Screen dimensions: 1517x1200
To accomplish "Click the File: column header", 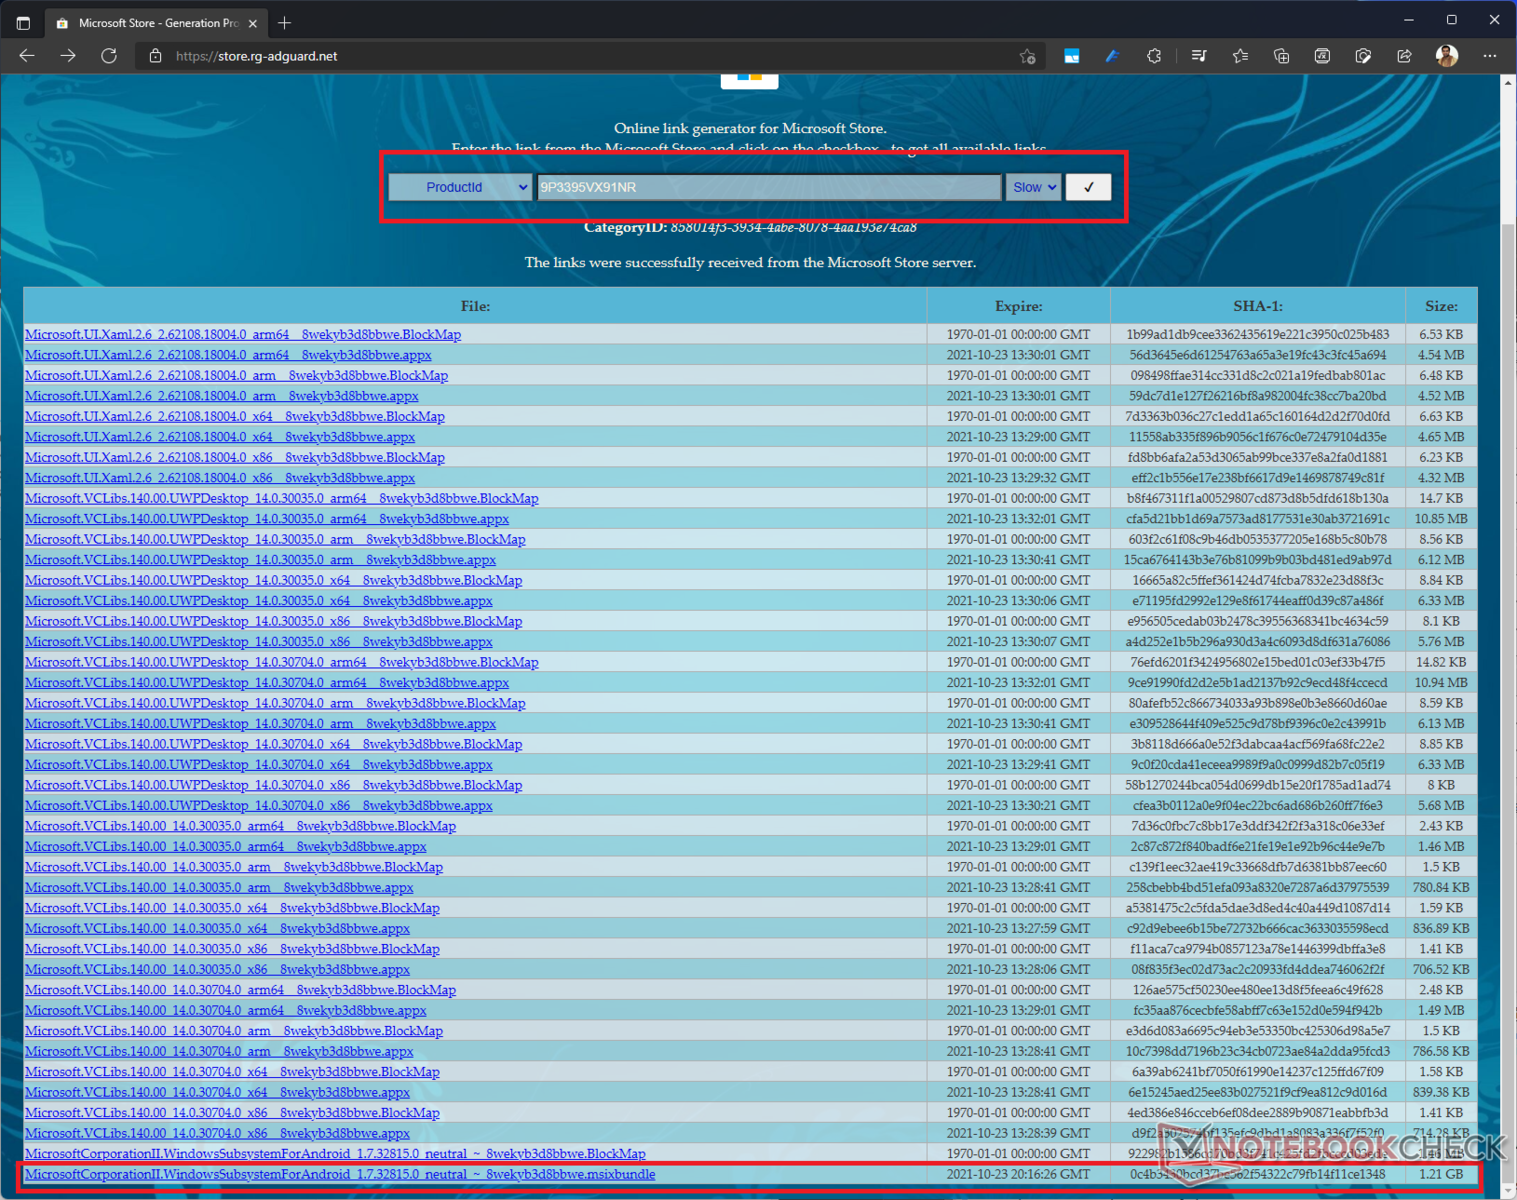I will pos(475,306).
